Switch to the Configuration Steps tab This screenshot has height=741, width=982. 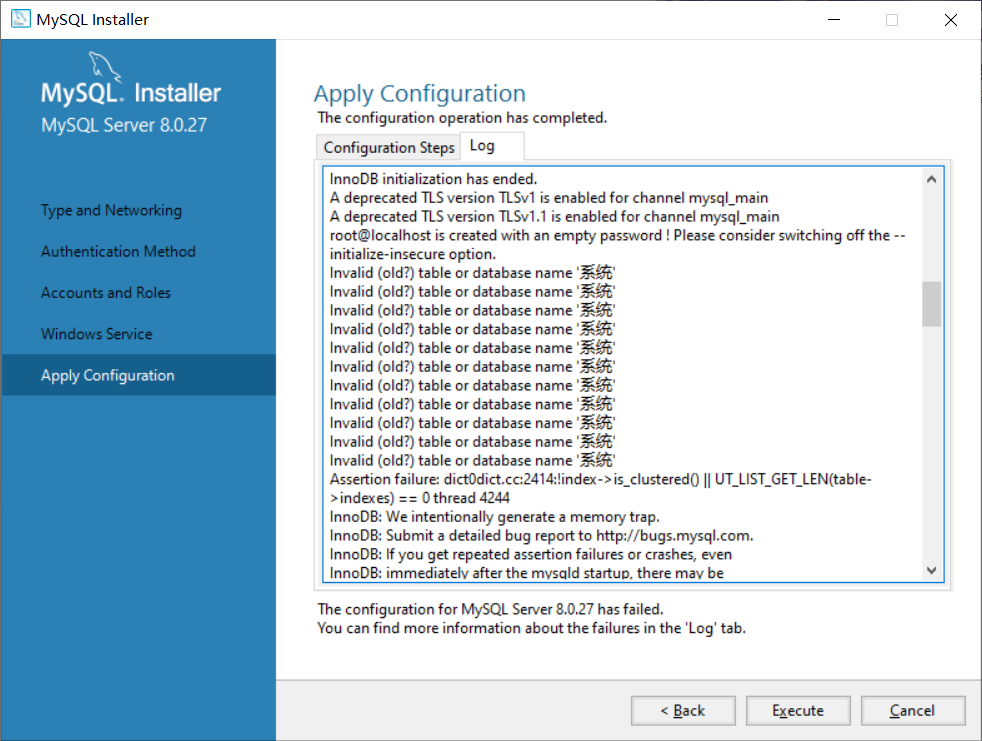(x=388, y=146)
